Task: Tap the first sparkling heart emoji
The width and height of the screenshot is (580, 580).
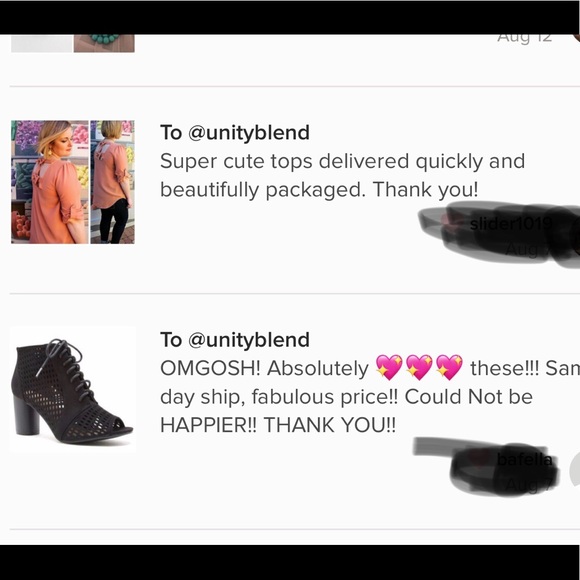Action: click(389, 367)
